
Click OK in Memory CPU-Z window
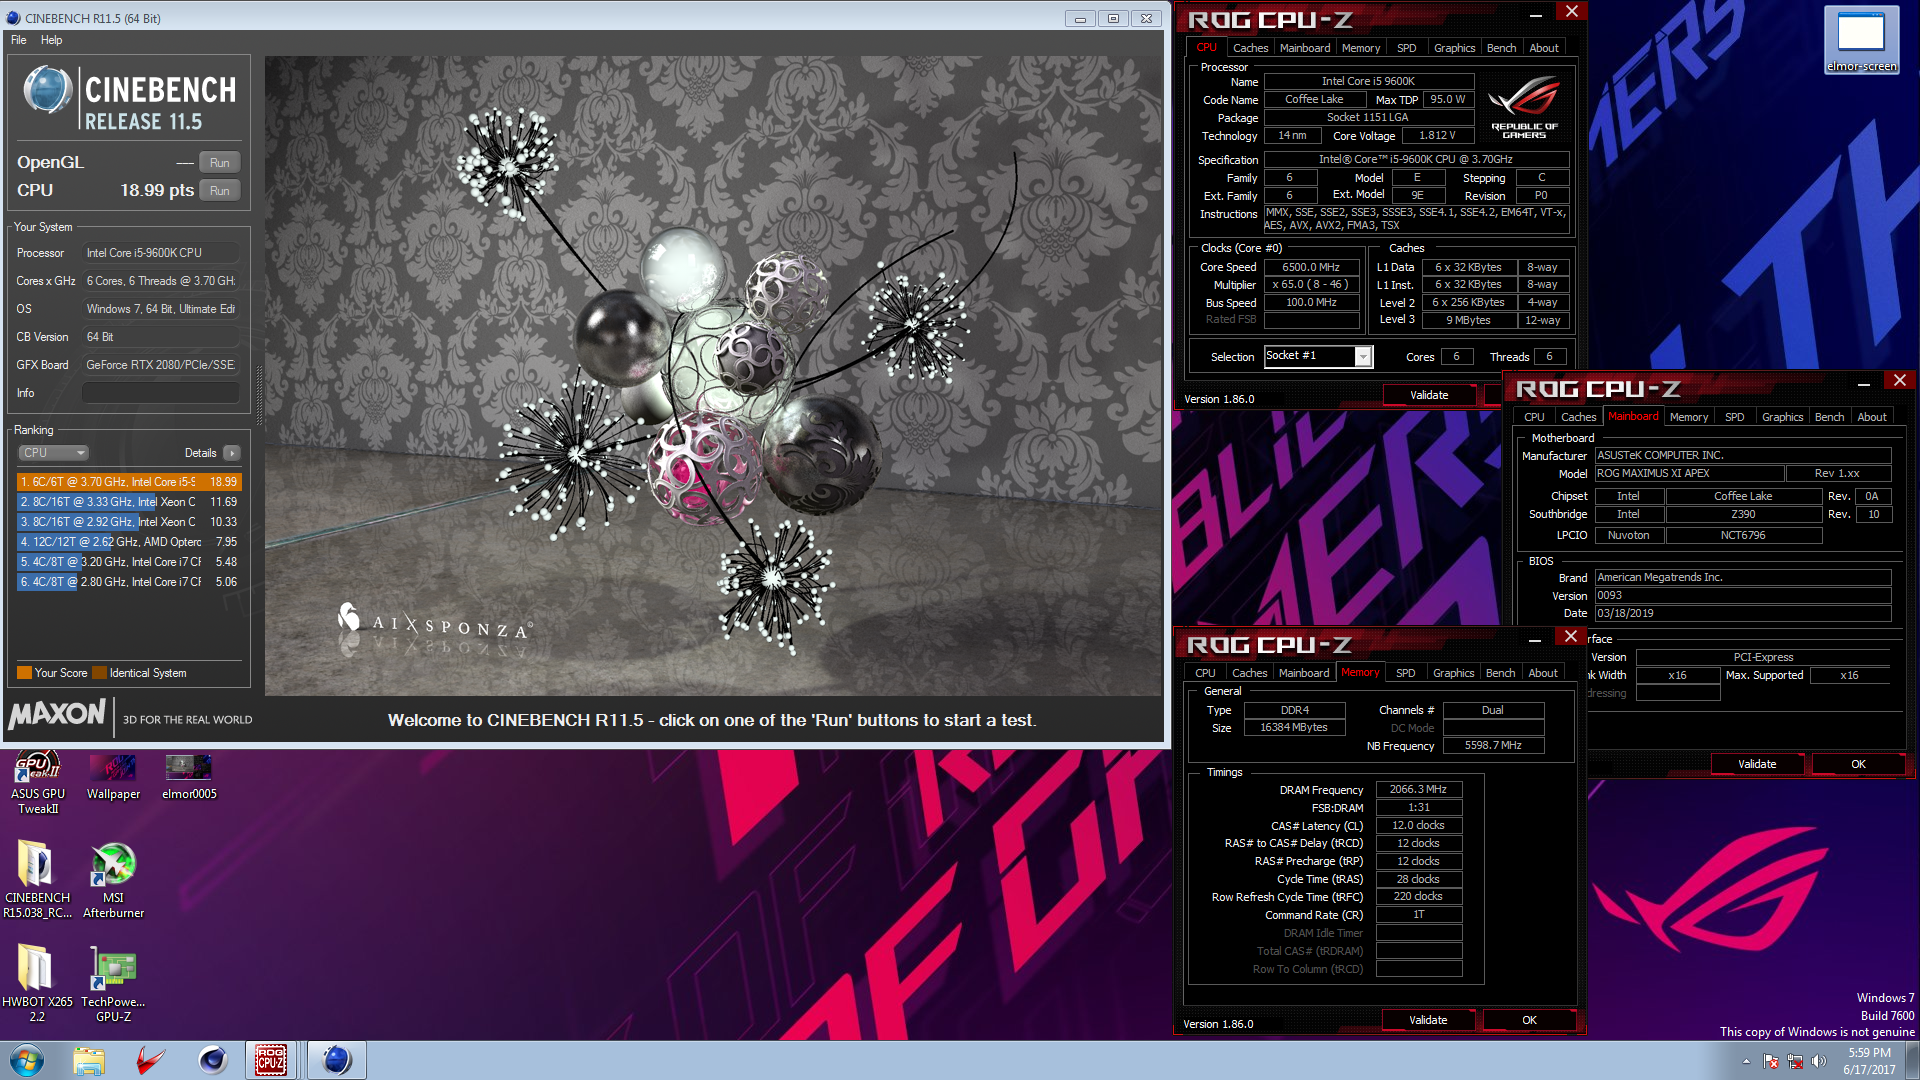tap(1529, 1020)
